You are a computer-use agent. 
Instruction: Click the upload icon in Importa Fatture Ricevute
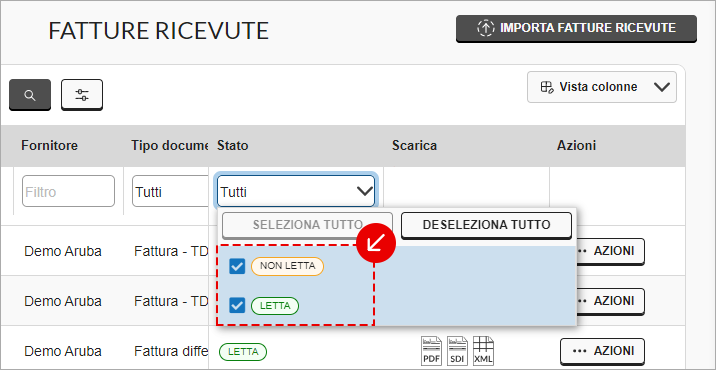click(486, 28)
